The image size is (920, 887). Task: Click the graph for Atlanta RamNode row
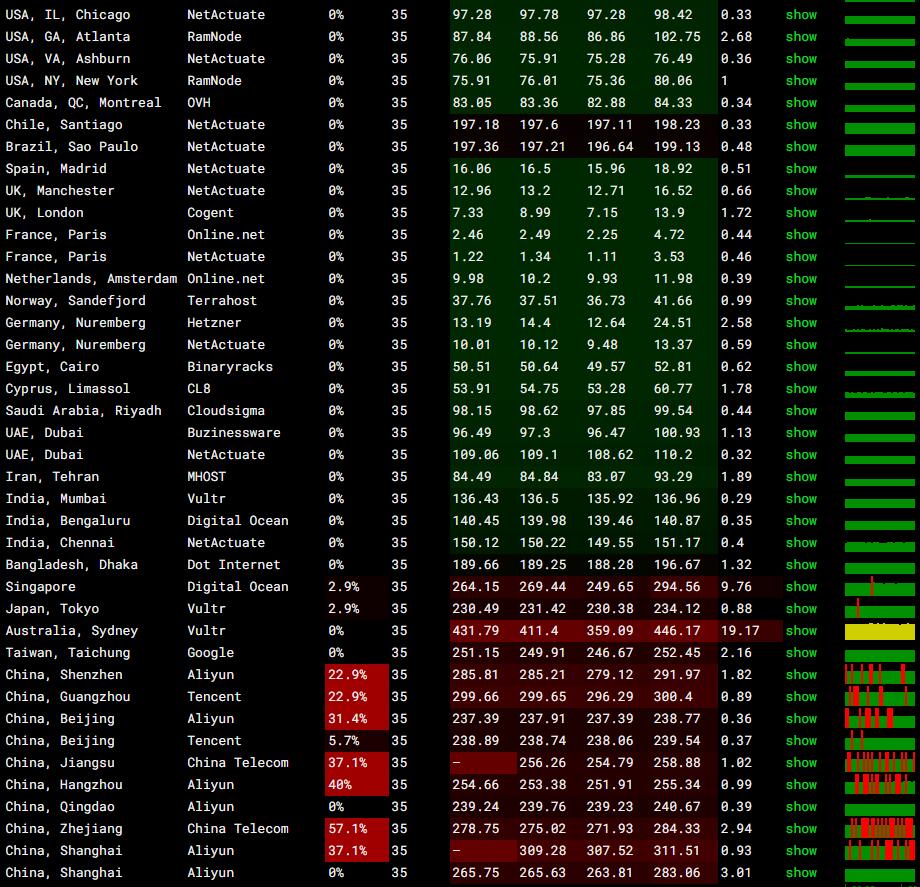coord(880,42)
